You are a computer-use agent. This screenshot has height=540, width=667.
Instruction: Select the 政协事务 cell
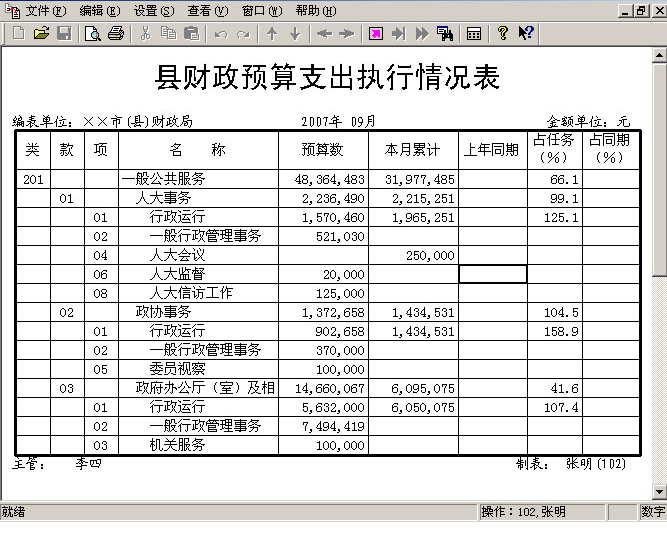(198, 312)
